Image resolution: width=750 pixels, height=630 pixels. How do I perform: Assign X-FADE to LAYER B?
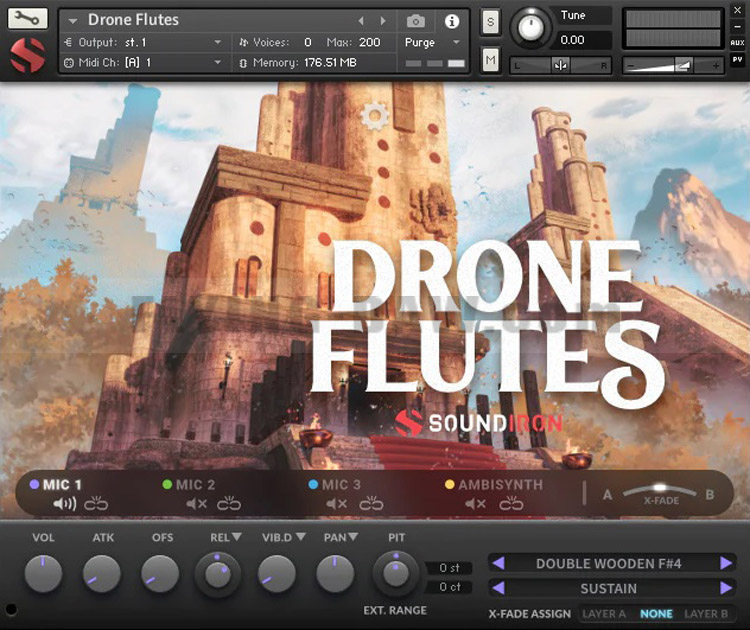coord(706,614)
